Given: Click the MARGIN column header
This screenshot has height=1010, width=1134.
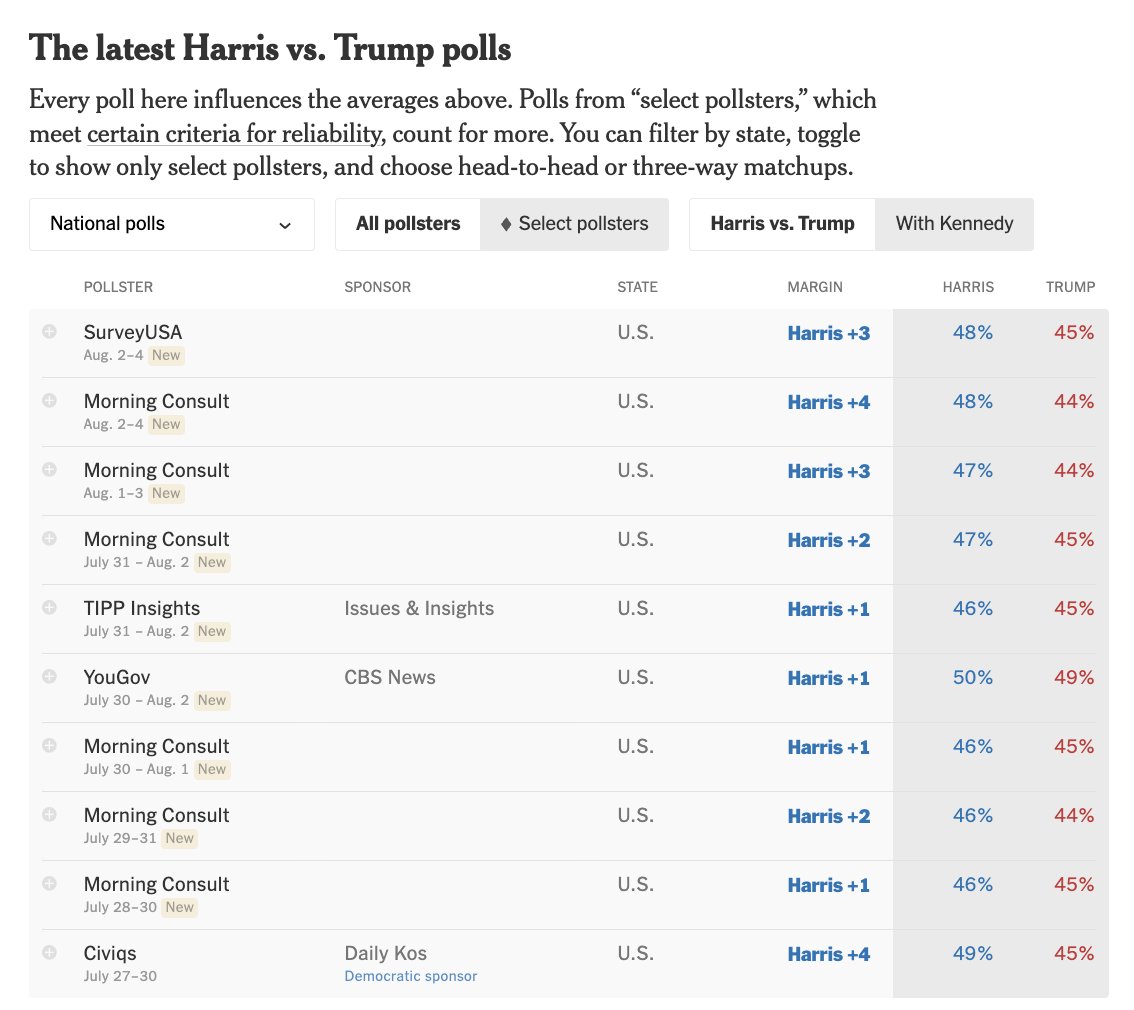Looking at the screenshot, I should click(815, 287).
